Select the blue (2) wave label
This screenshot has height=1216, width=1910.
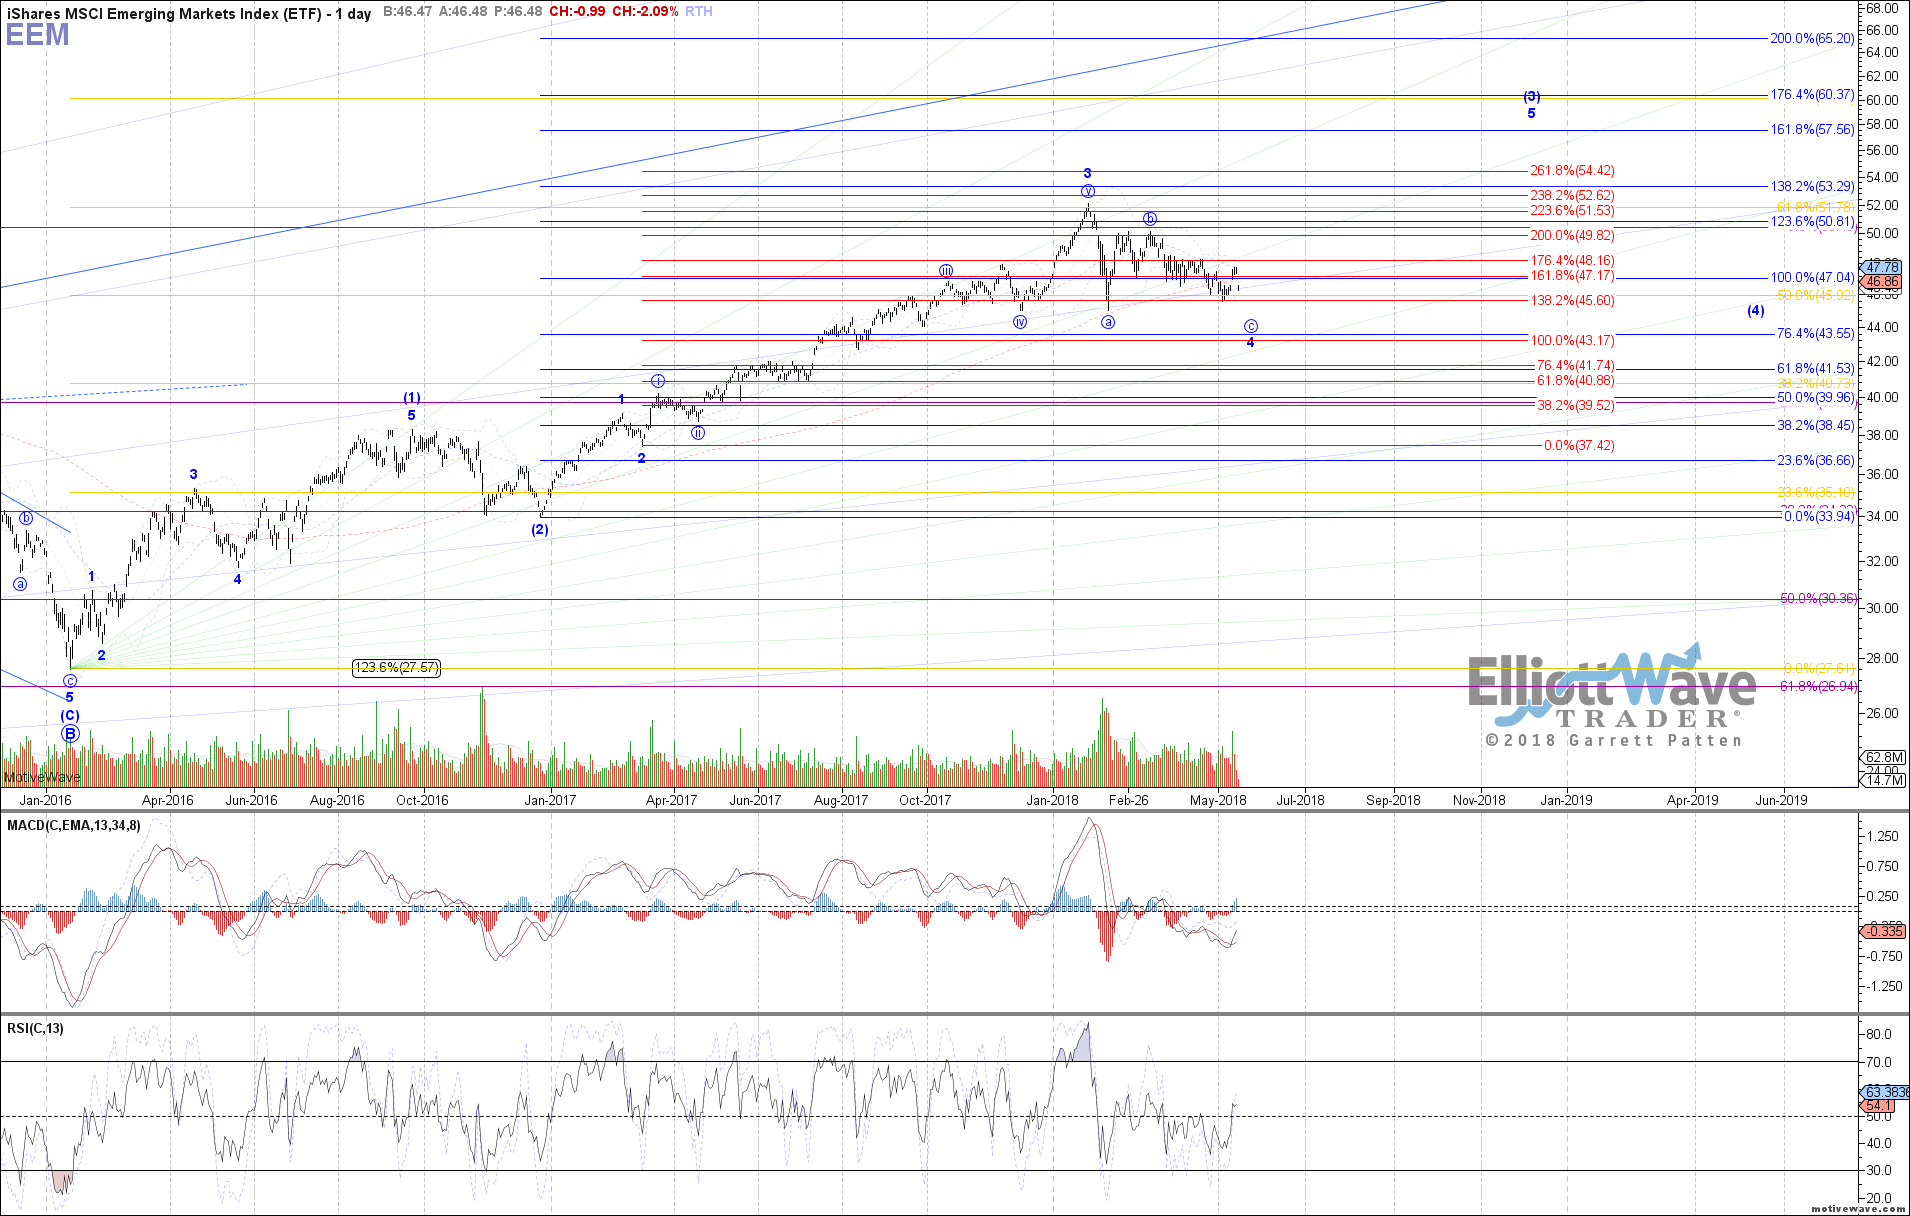point(540,530)
